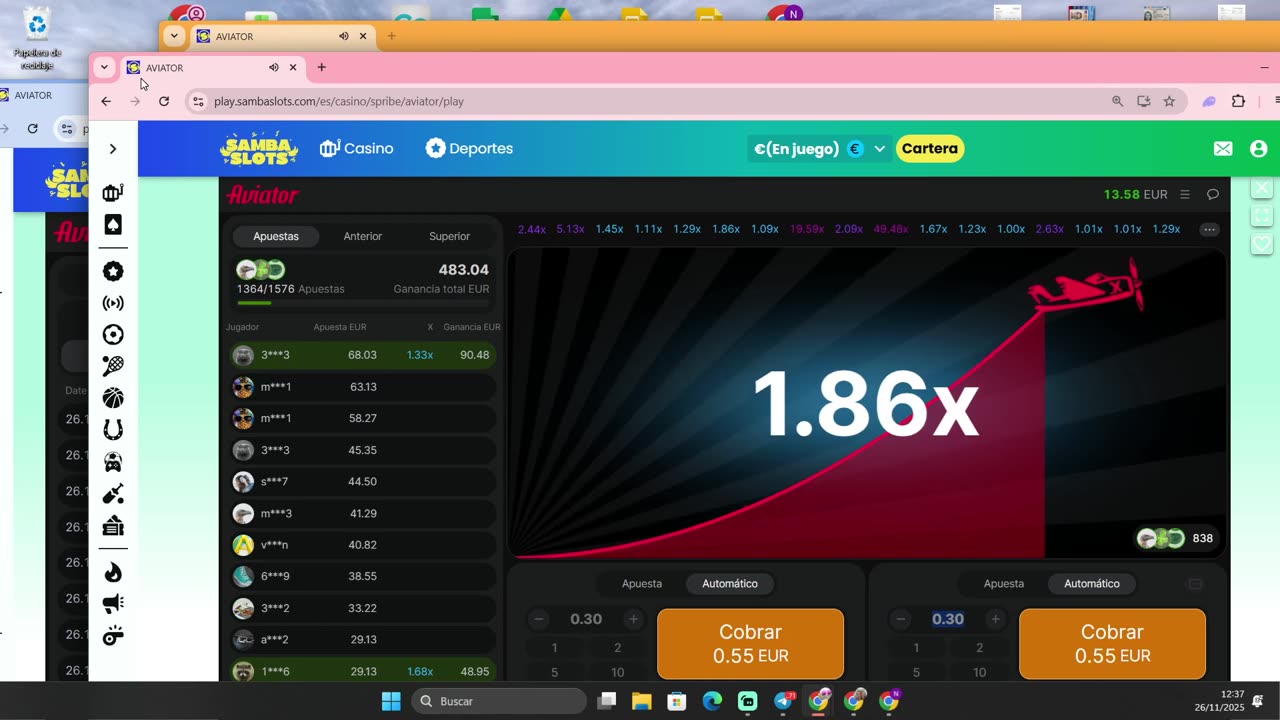1280x720 pixels.
Task: Switch to the Superior bets tab
Action: [x=449, y=236]
